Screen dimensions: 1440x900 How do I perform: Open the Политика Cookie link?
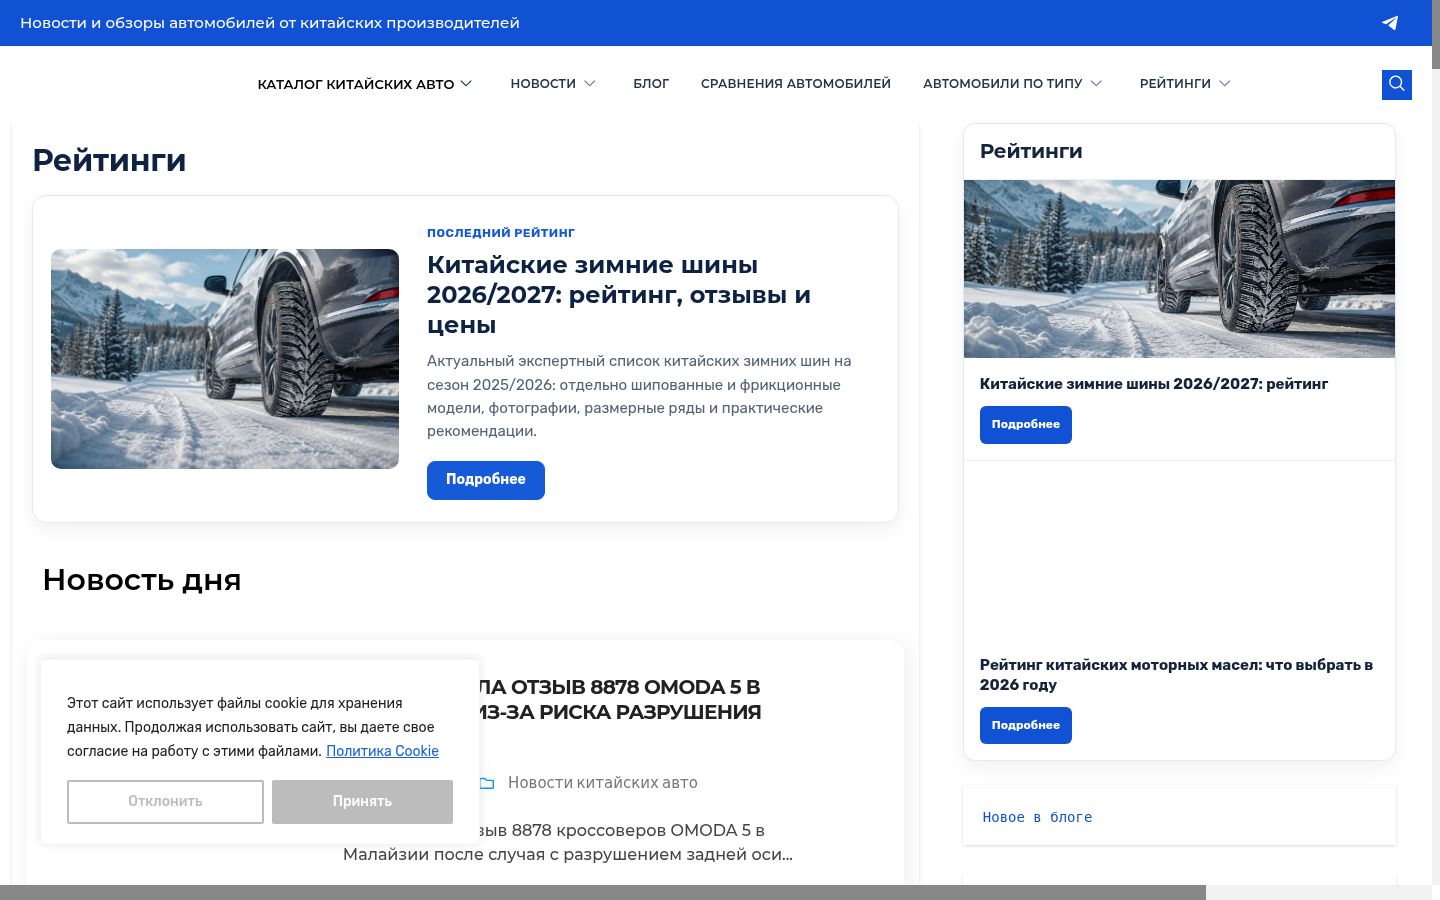[x=382, y=751]
